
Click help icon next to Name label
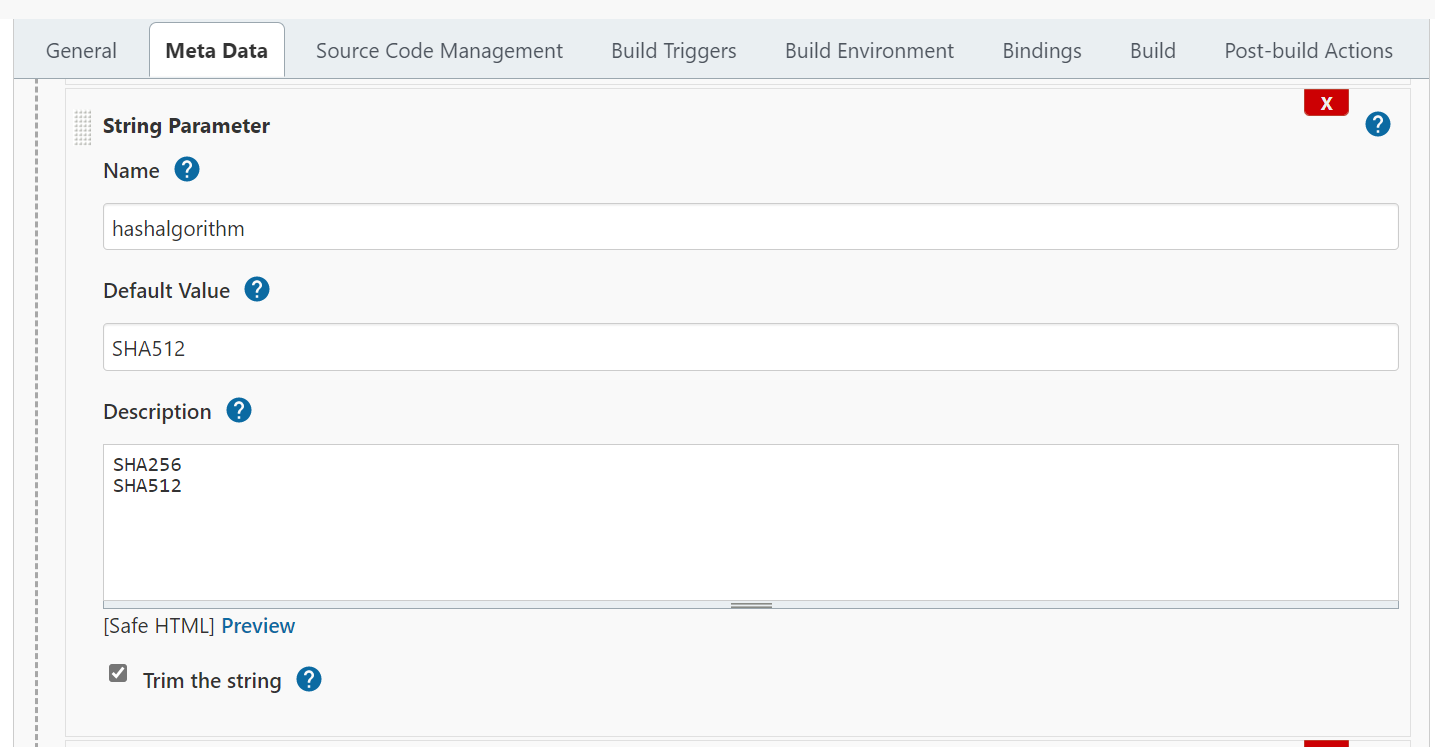click(187, 170)
